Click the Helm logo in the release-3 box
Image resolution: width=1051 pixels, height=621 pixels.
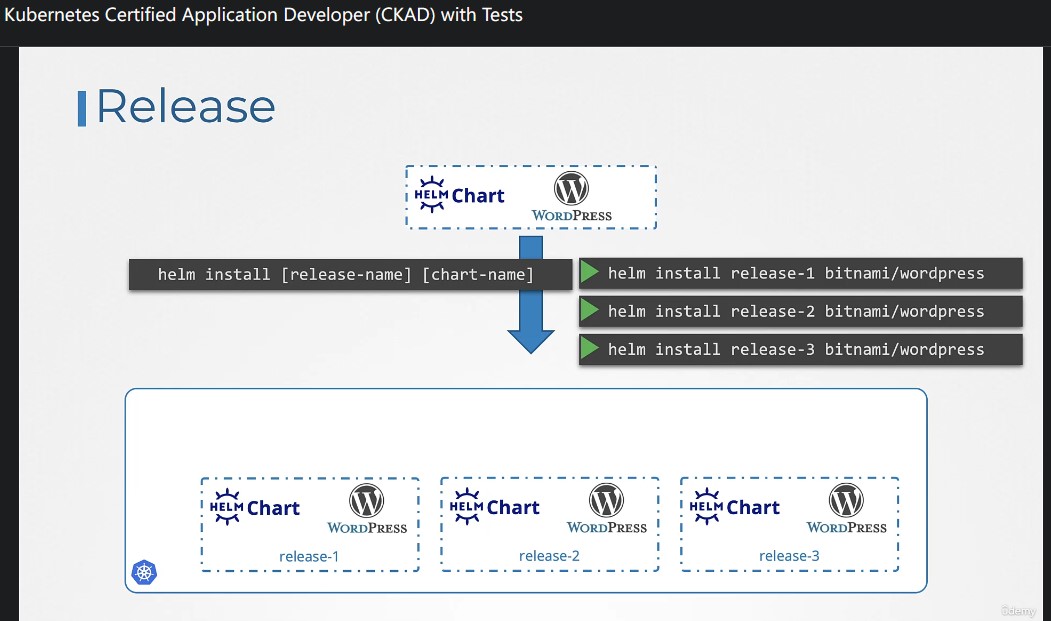[x=706, y=506]
